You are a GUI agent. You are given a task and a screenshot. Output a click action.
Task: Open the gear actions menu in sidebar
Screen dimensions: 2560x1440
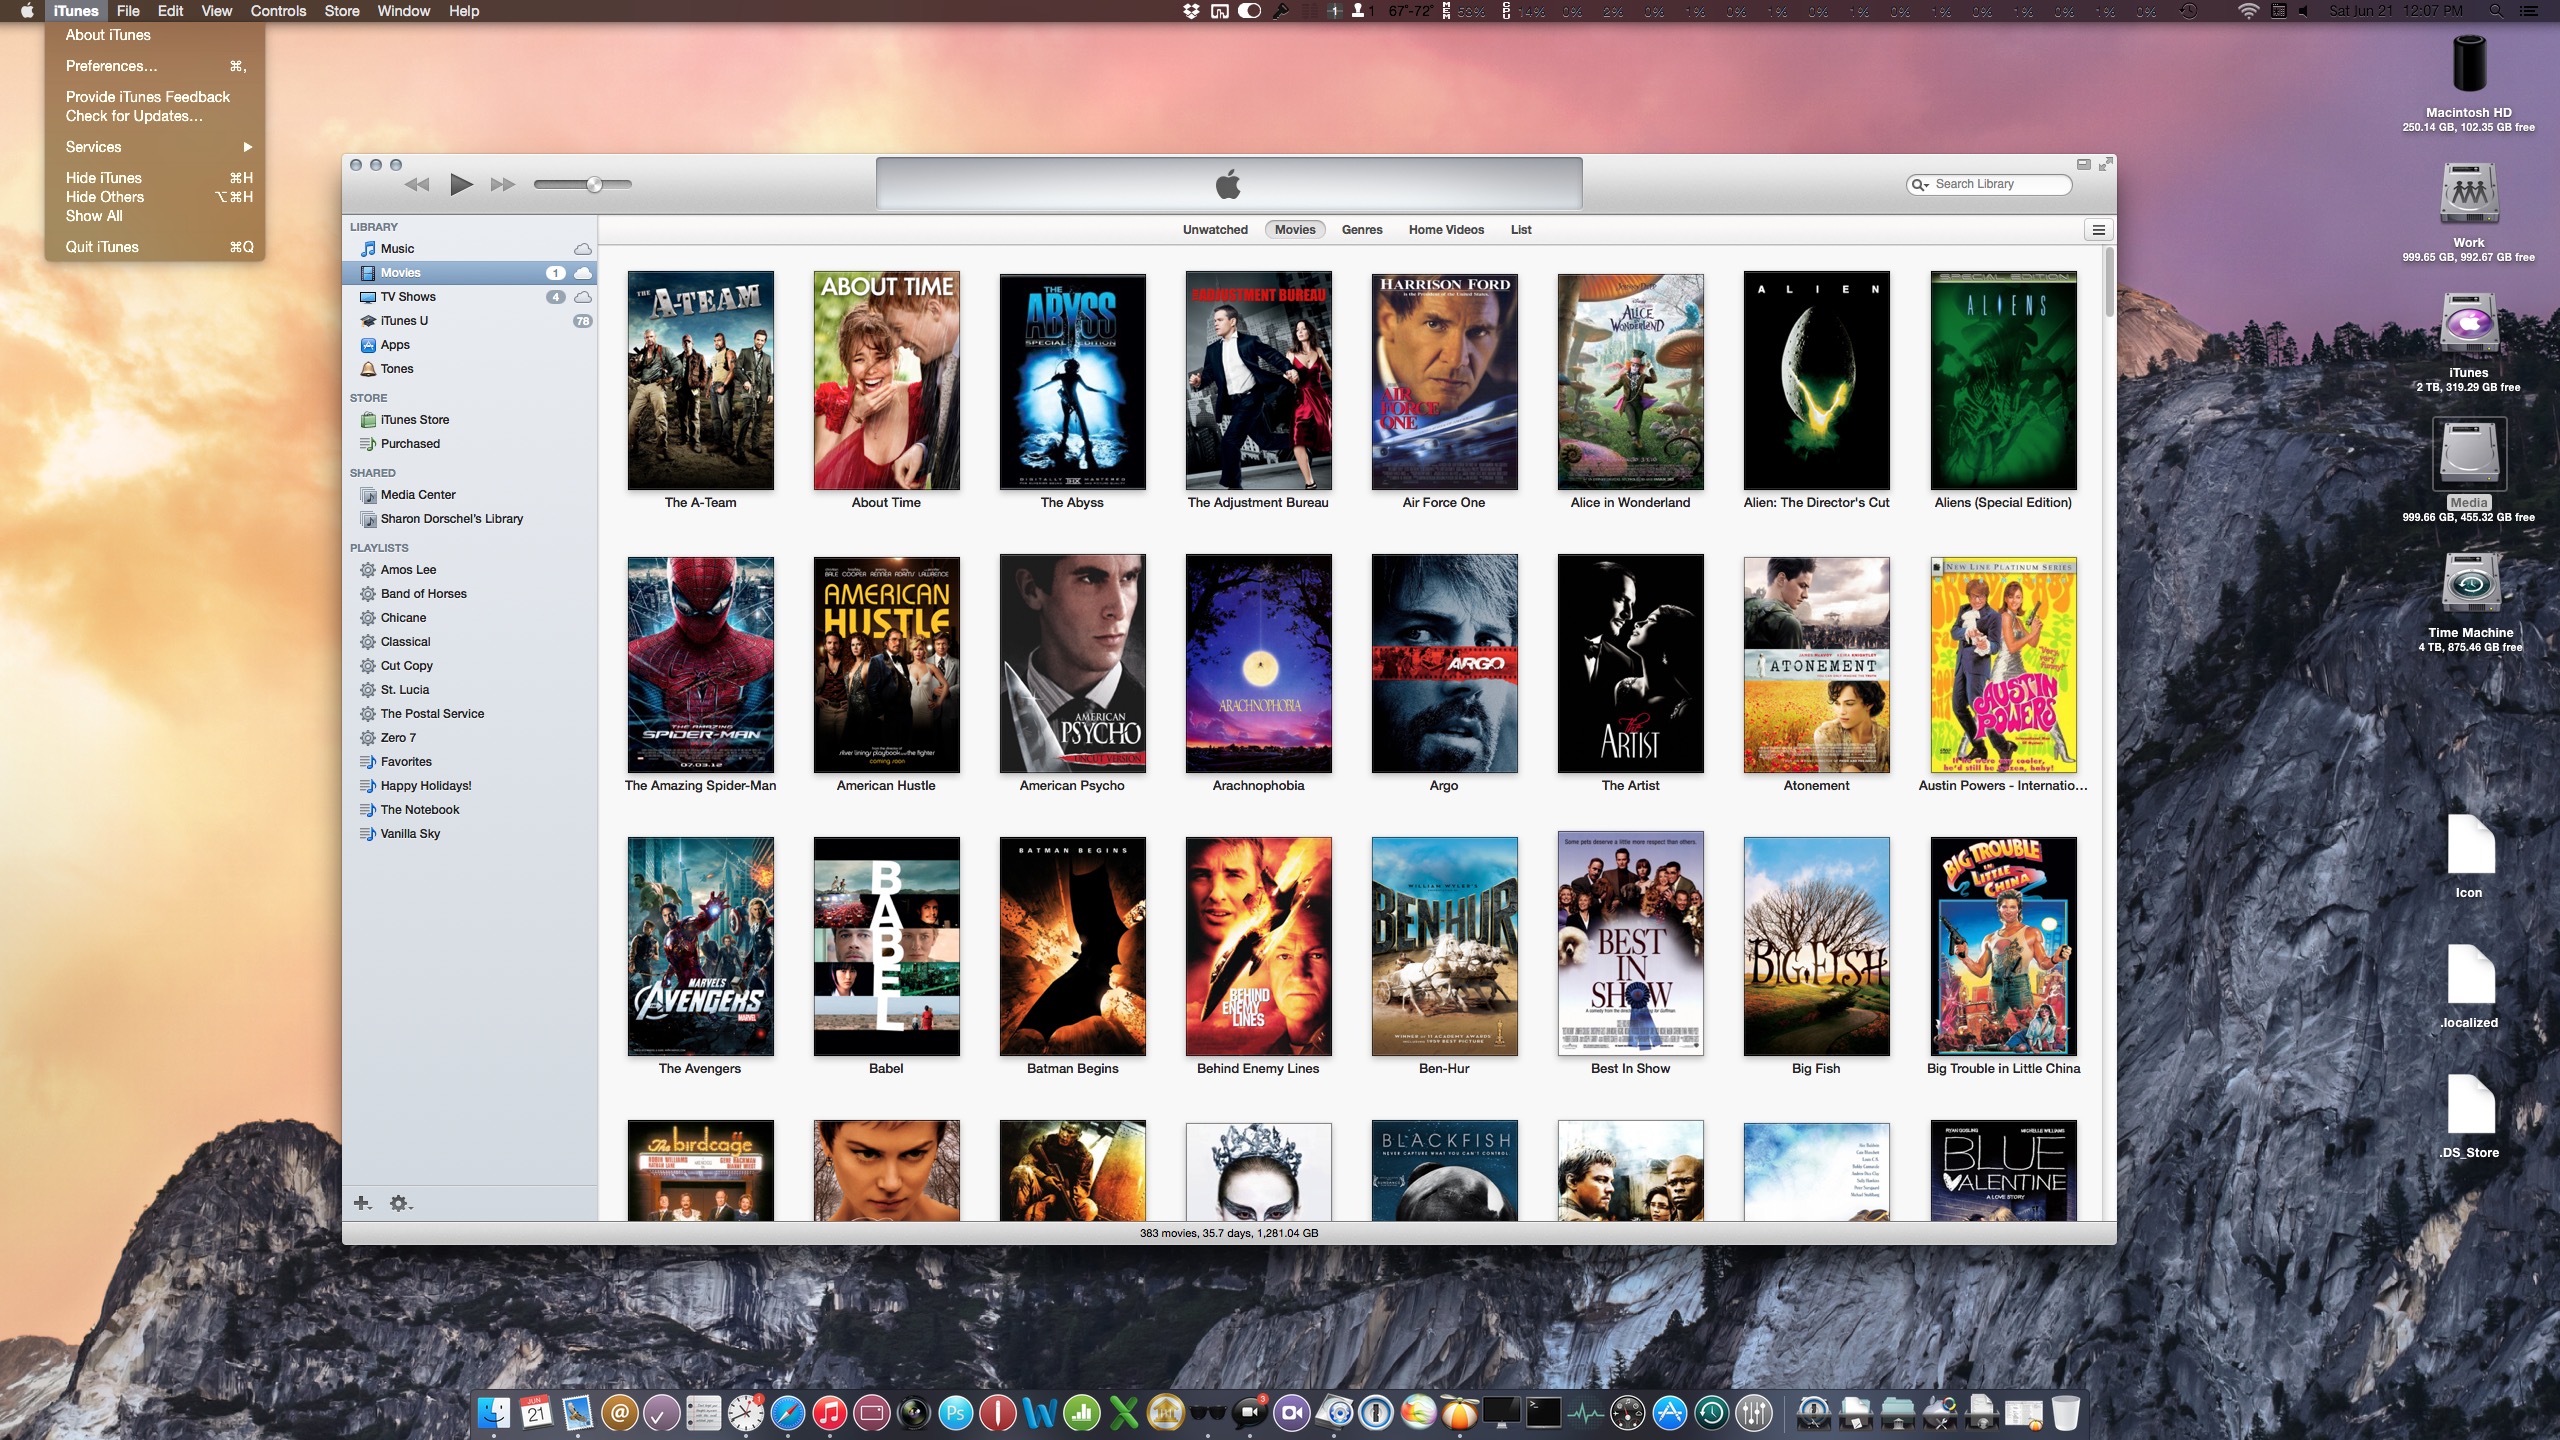[400, 1203]
